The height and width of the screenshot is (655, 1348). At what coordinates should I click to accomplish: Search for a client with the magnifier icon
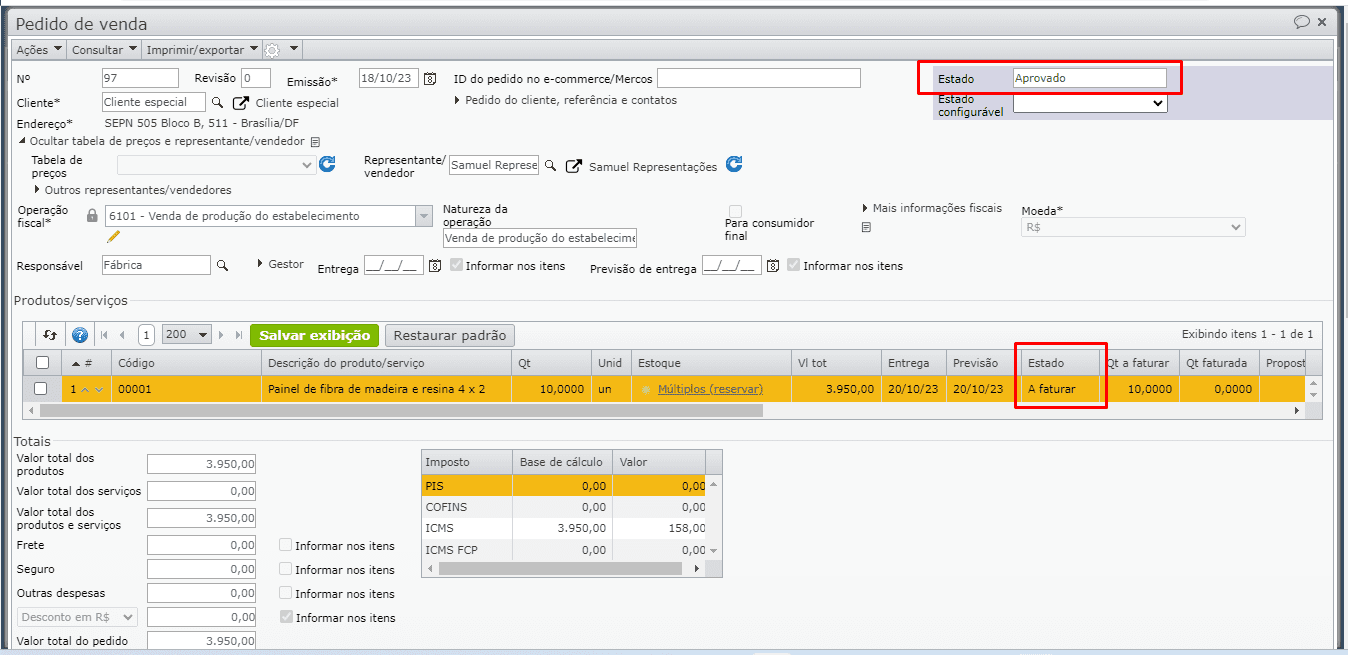coord(218,102)
